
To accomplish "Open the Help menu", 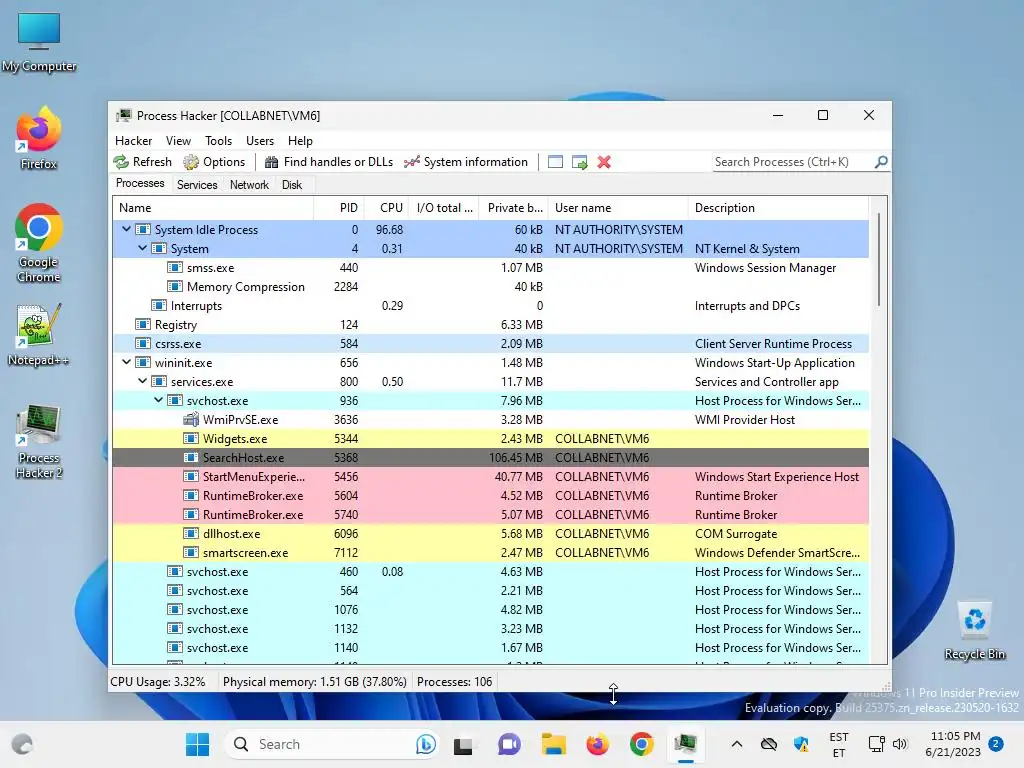I will (300, 140).
